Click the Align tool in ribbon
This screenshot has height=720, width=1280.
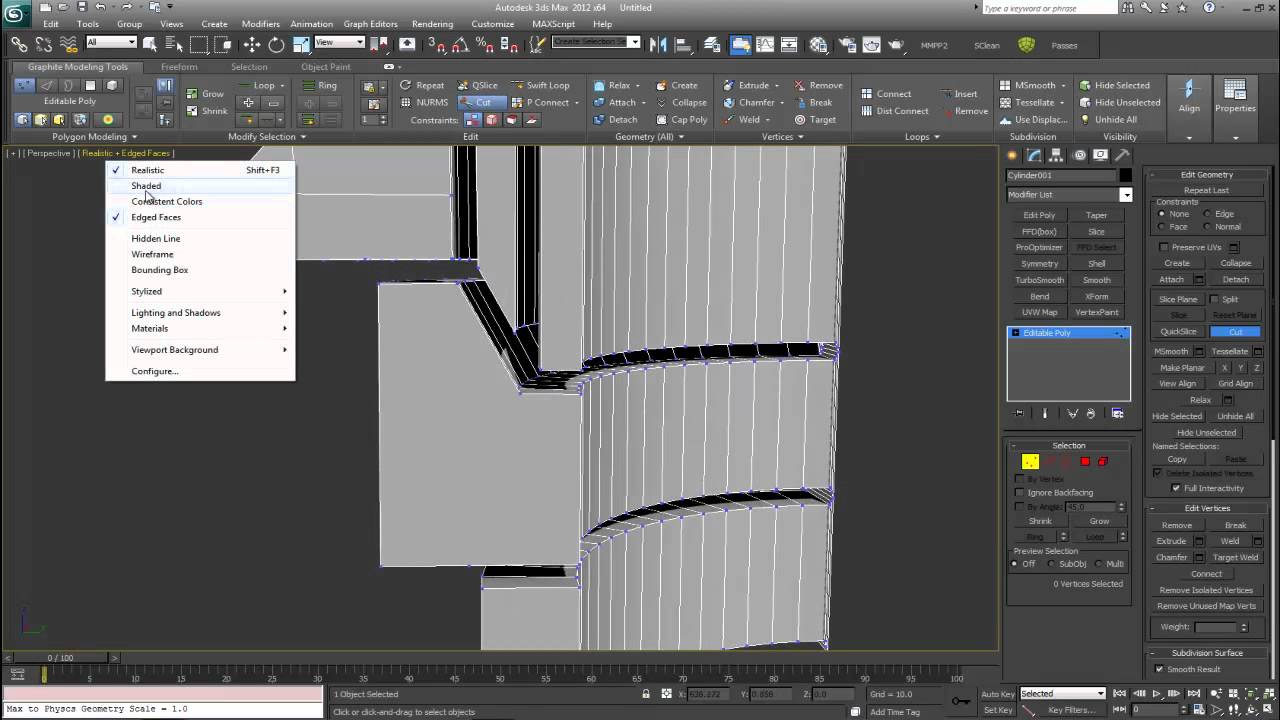1189,98
